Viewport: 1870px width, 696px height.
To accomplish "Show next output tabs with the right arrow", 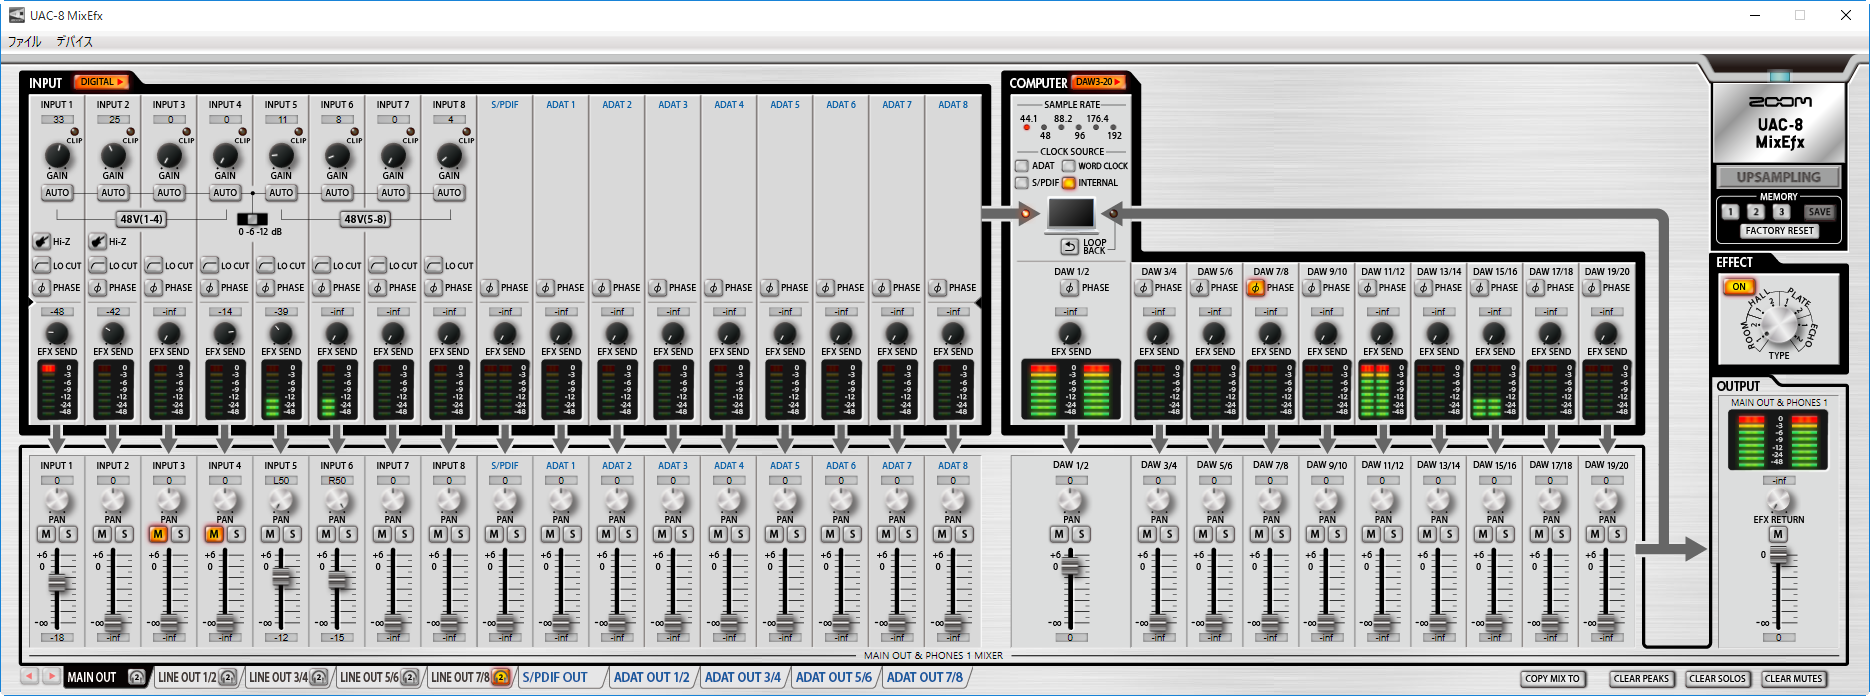I will (x=51, y=676).
